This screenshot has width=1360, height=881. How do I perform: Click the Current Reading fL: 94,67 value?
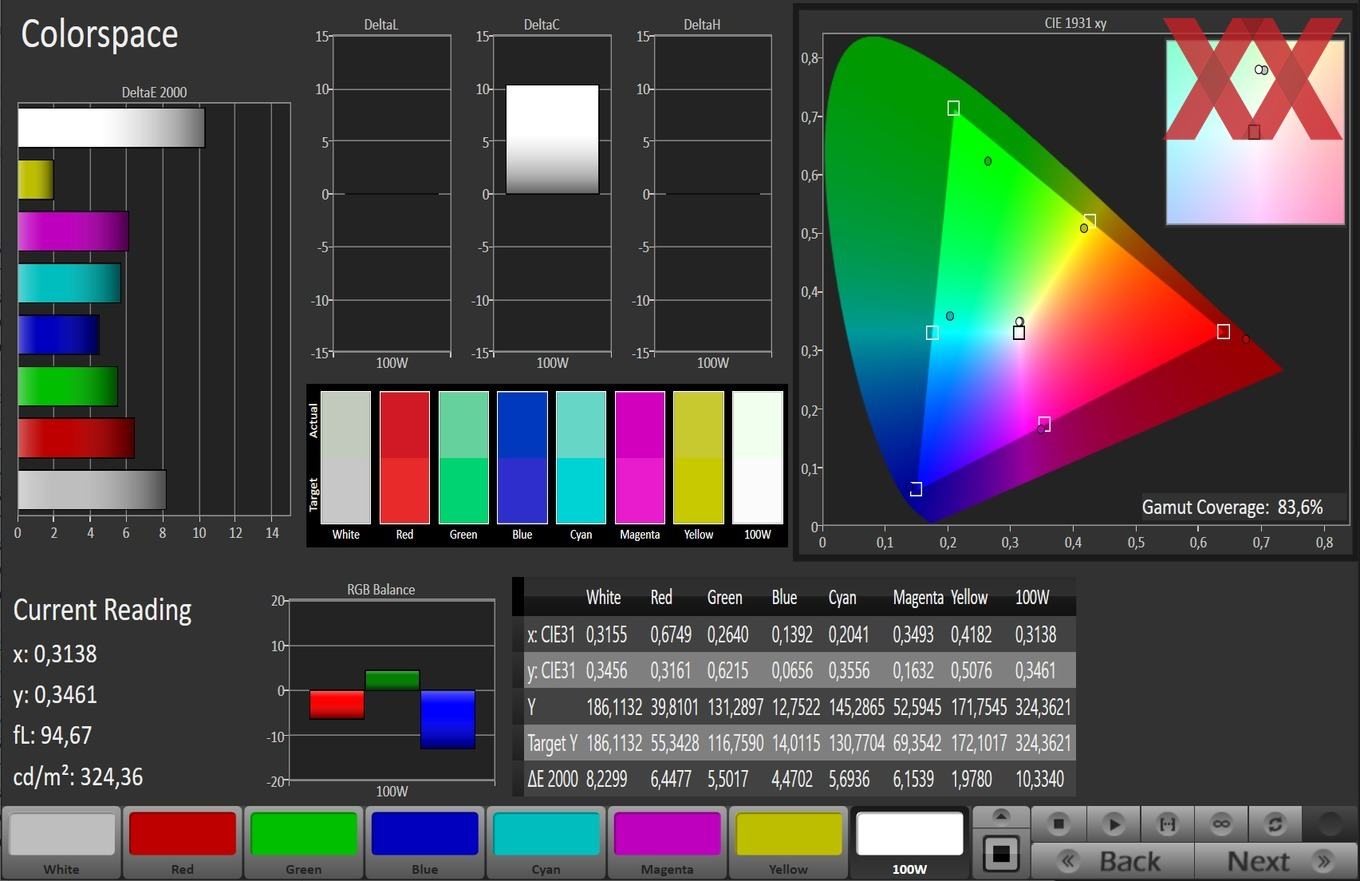click(52, 735)
